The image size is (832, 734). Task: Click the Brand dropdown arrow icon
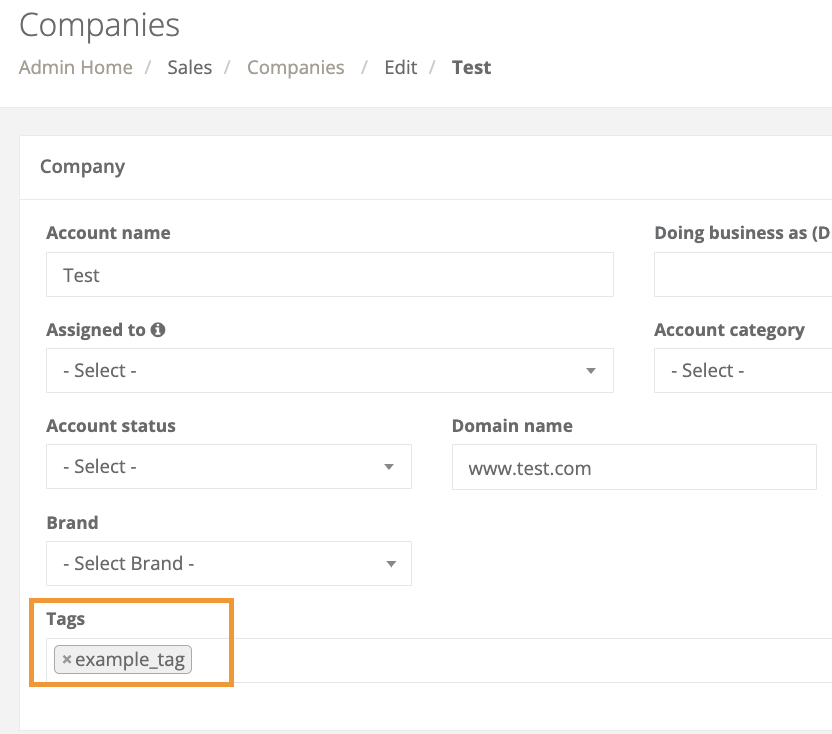tap(391, 563)
